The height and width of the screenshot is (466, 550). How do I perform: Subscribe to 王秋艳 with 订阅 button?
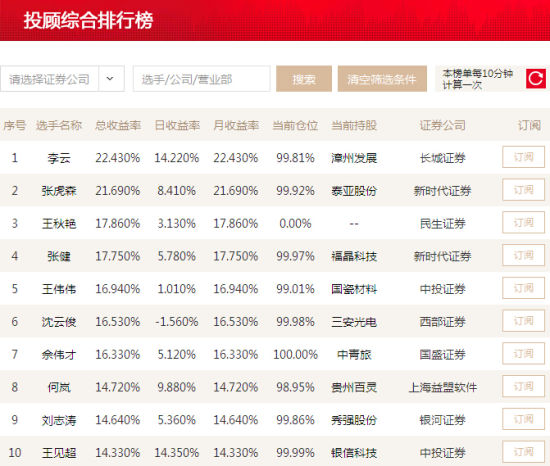tap(523, 223)
